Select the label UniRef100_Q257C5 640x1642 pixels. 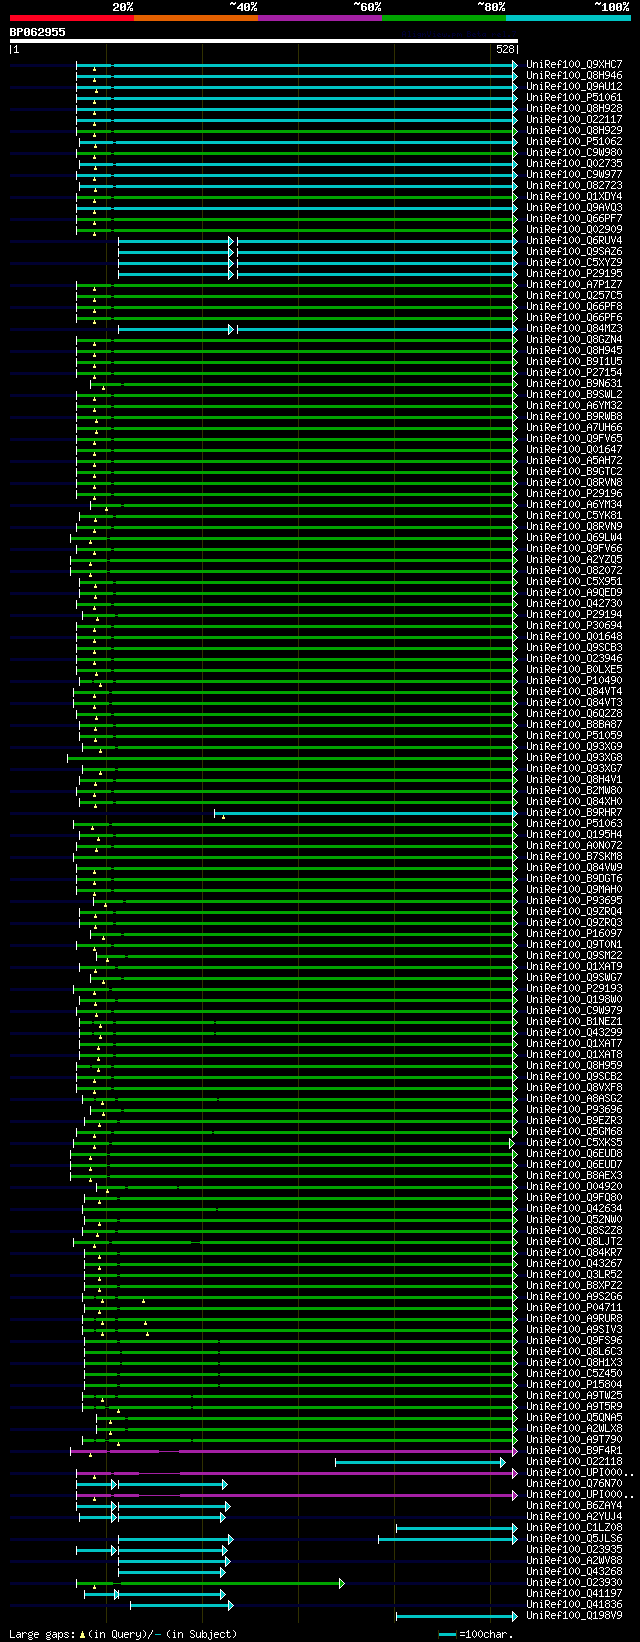[x=574, y=295]
